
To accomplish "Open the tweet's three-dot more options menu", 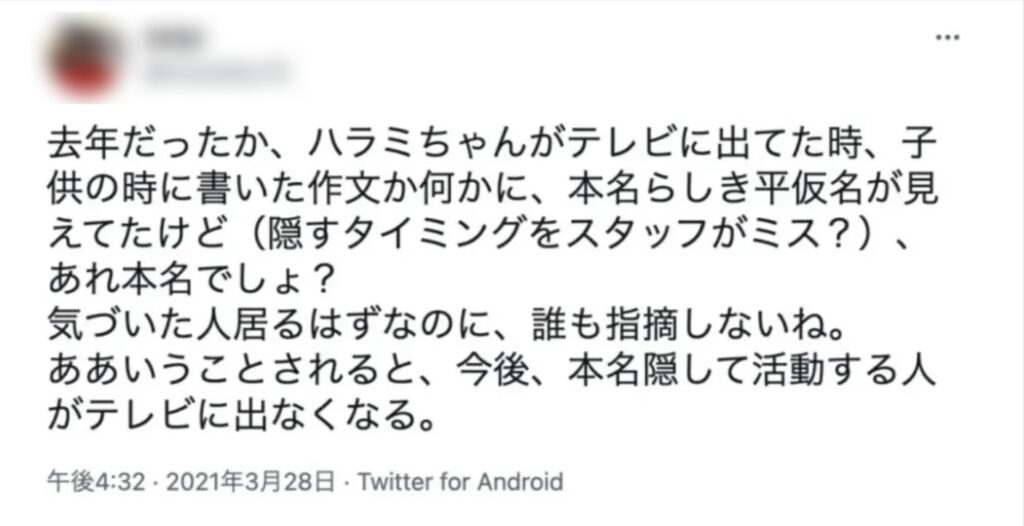I will coord(947,37).
